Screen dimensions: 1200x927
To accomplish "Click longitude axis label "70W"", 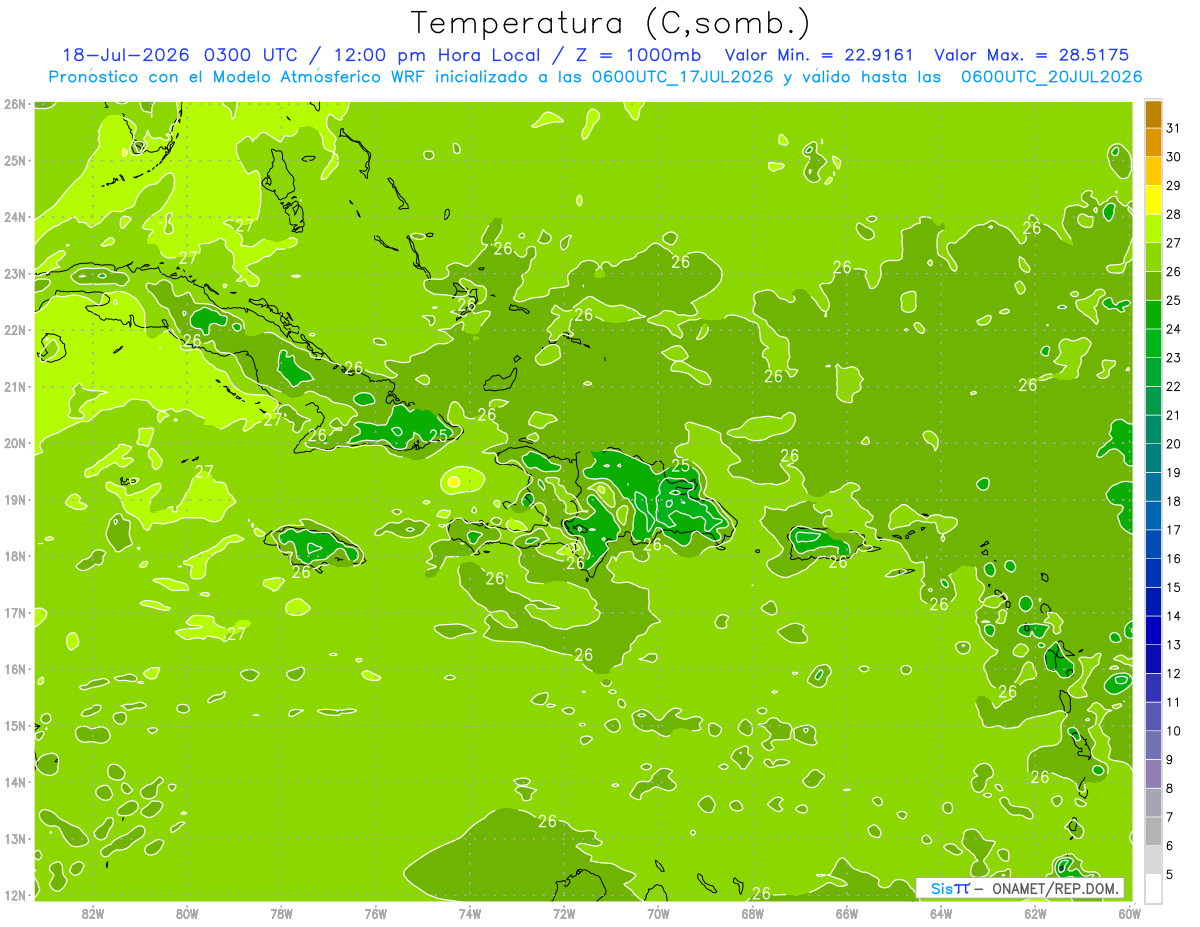I will [658, 913].
